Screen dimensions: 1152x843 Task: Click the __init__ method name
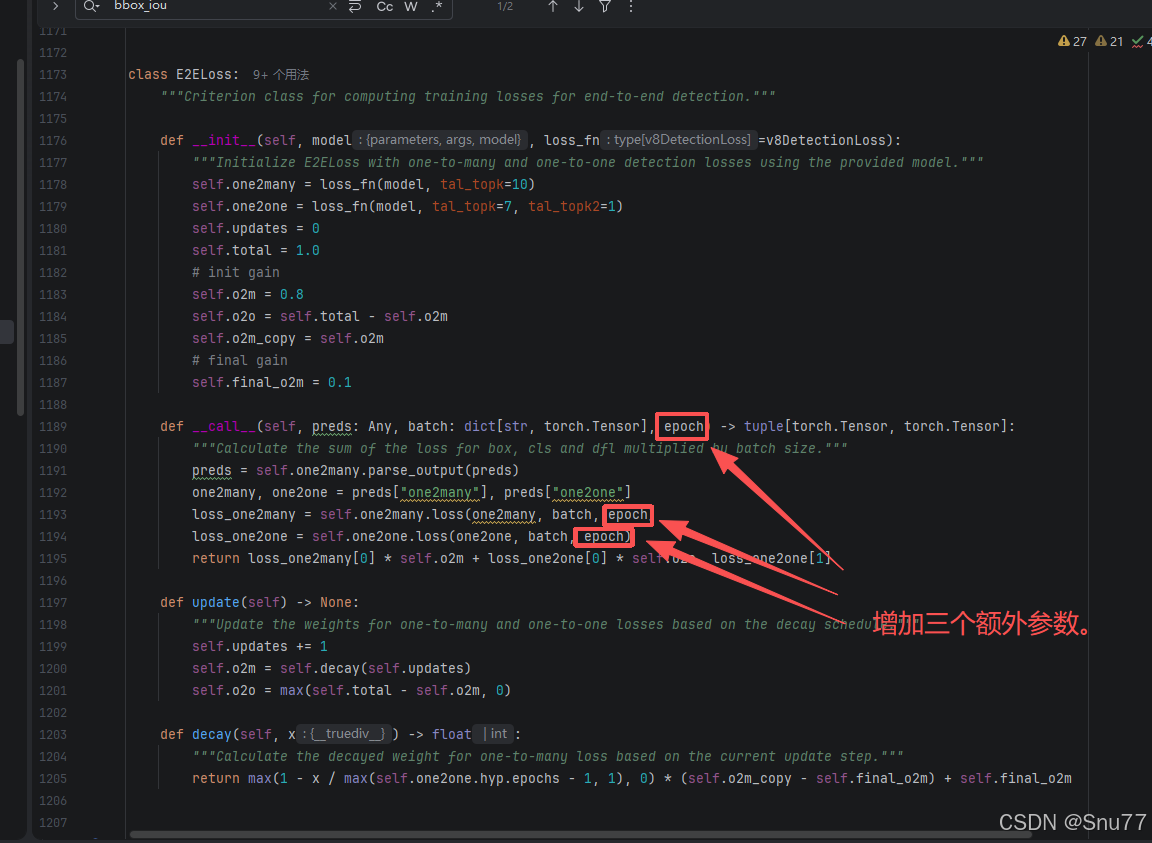tap(224, 140)
